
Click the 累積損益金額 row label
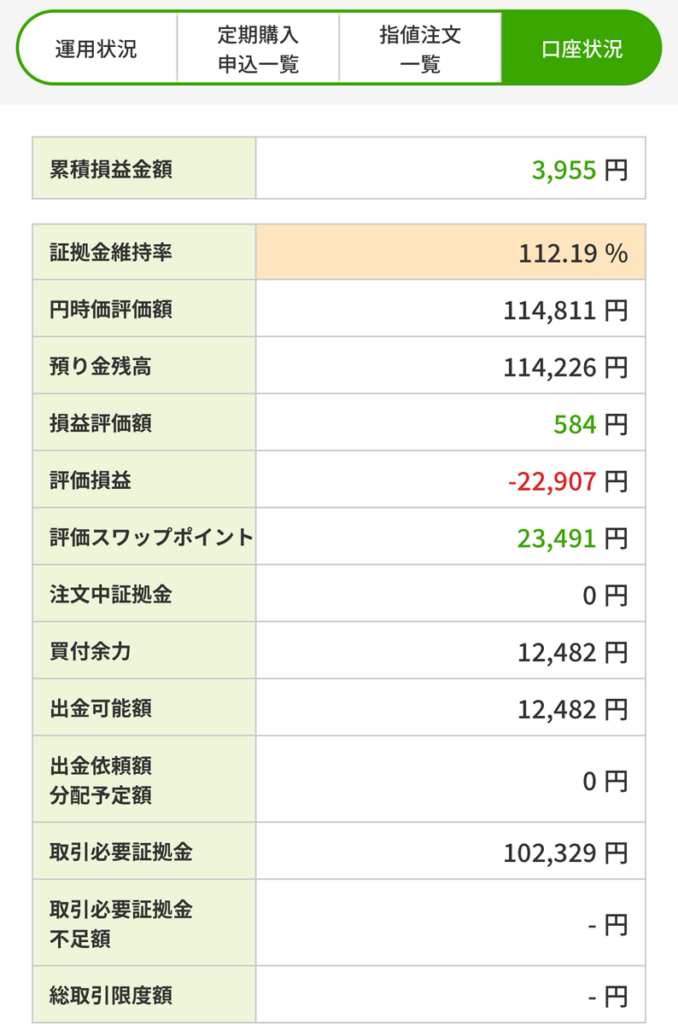pos(111,168)
